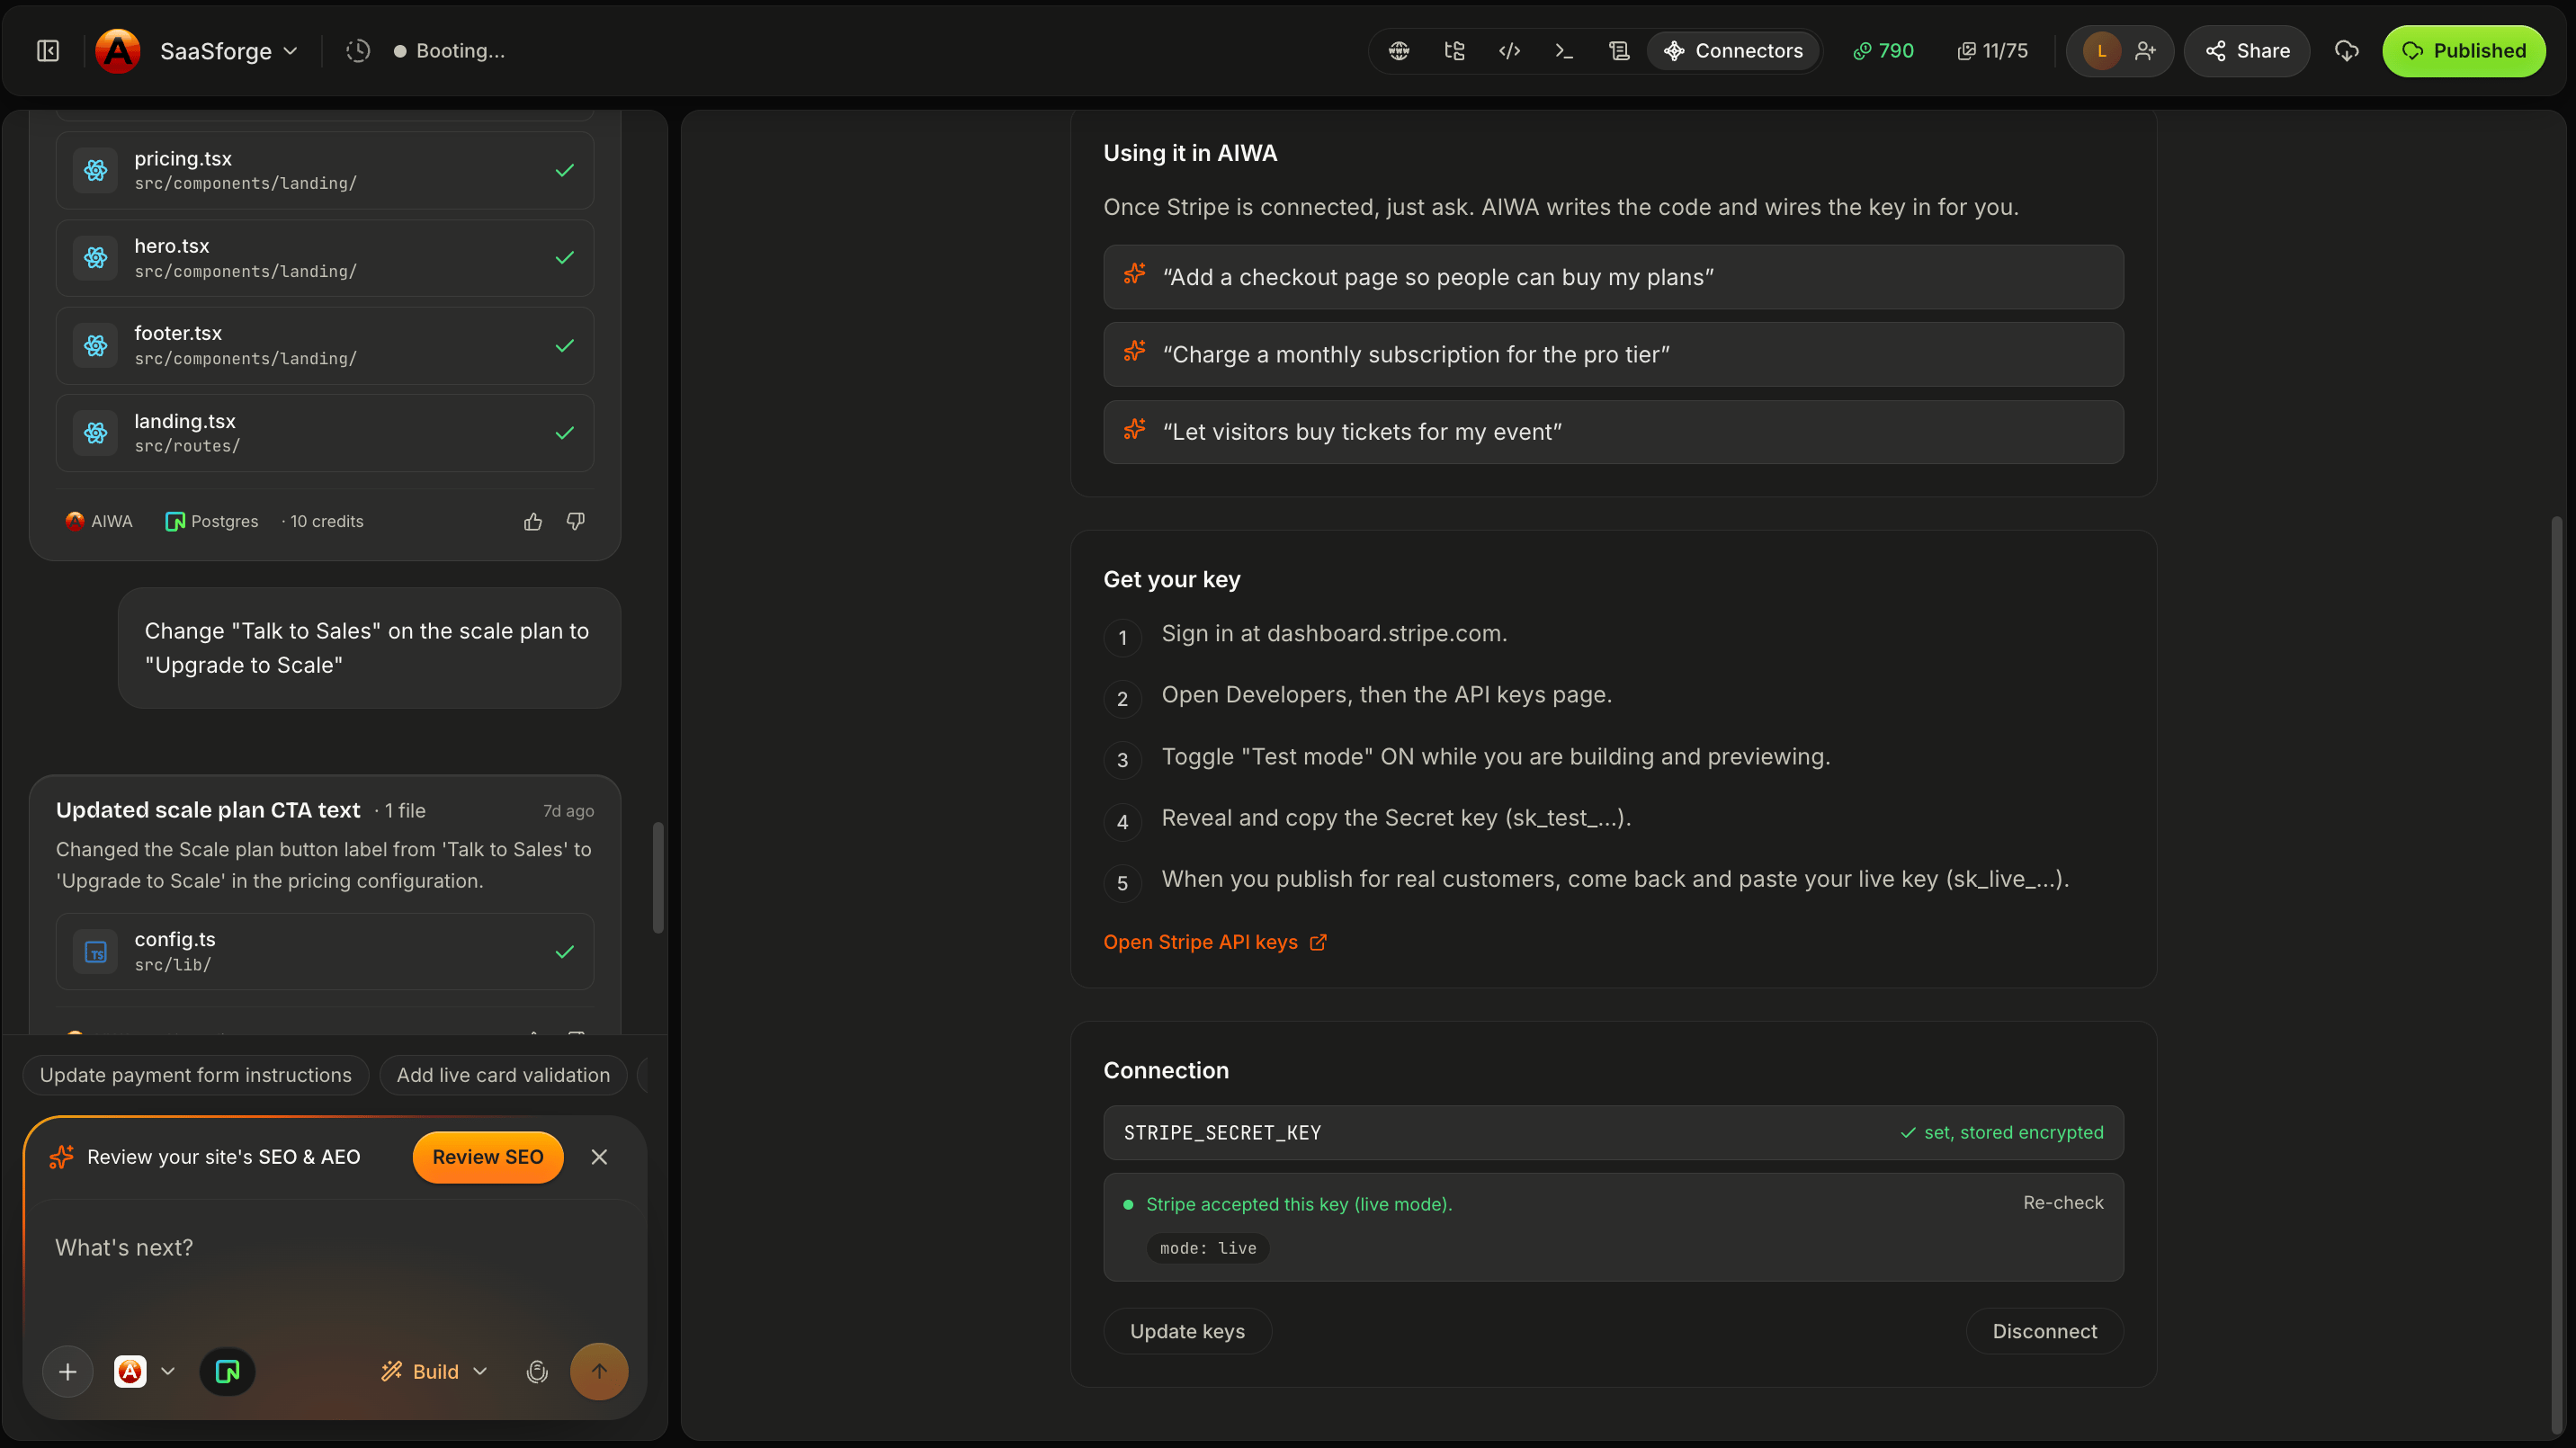Viewport: 2576px width, 1448px height.
Task: Click the thumbs down feedback icon
Action: 576,521
